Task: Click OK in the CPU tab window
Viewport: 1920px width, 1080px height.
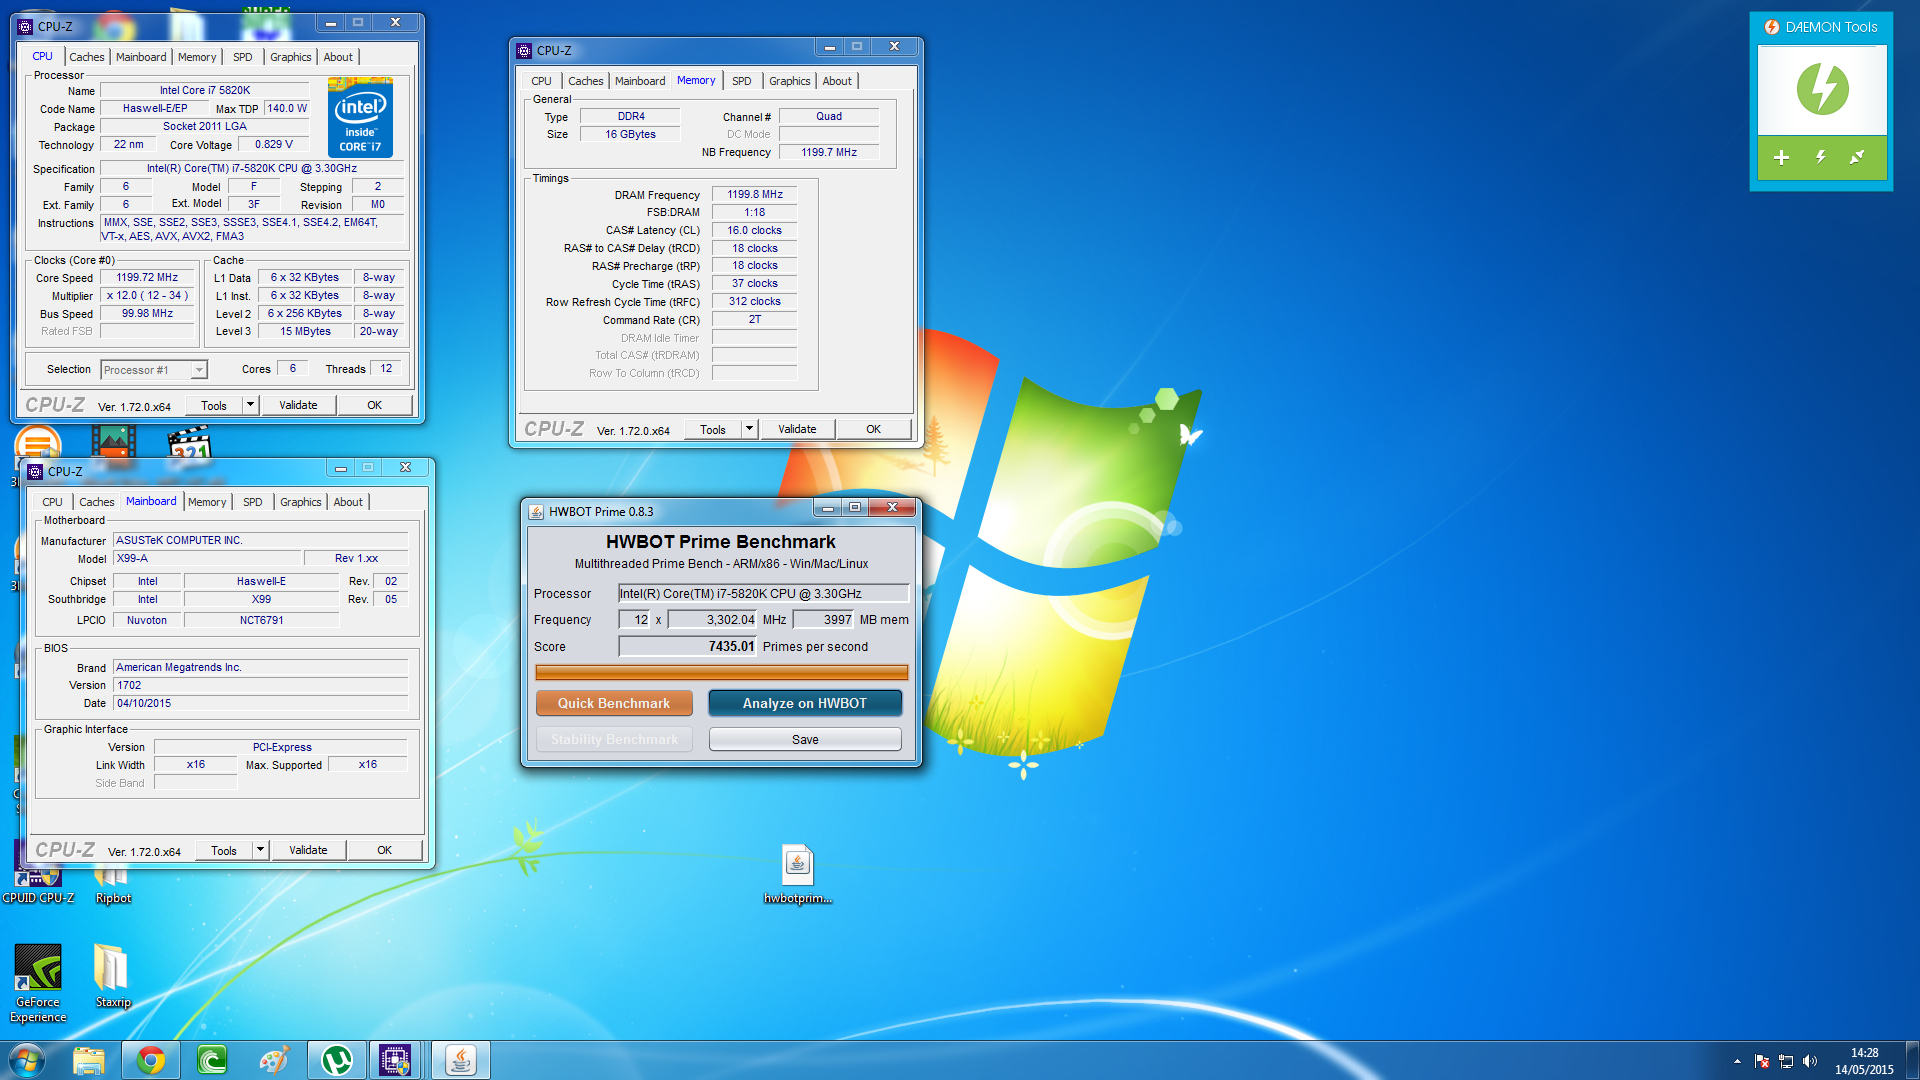Action: 374,405
